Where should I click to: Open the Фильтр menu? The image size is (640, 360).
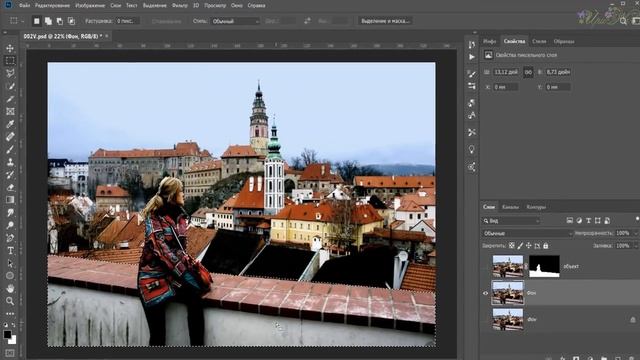(180, 6)
